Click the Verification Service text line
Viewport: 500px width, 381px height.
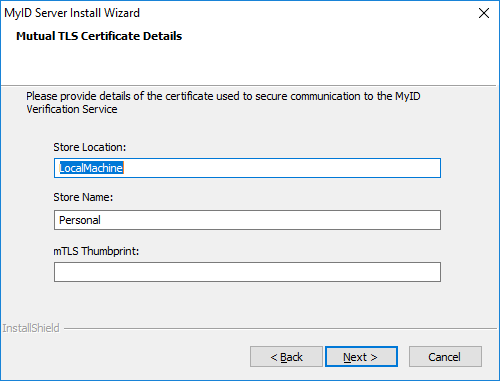click(72, 109)
